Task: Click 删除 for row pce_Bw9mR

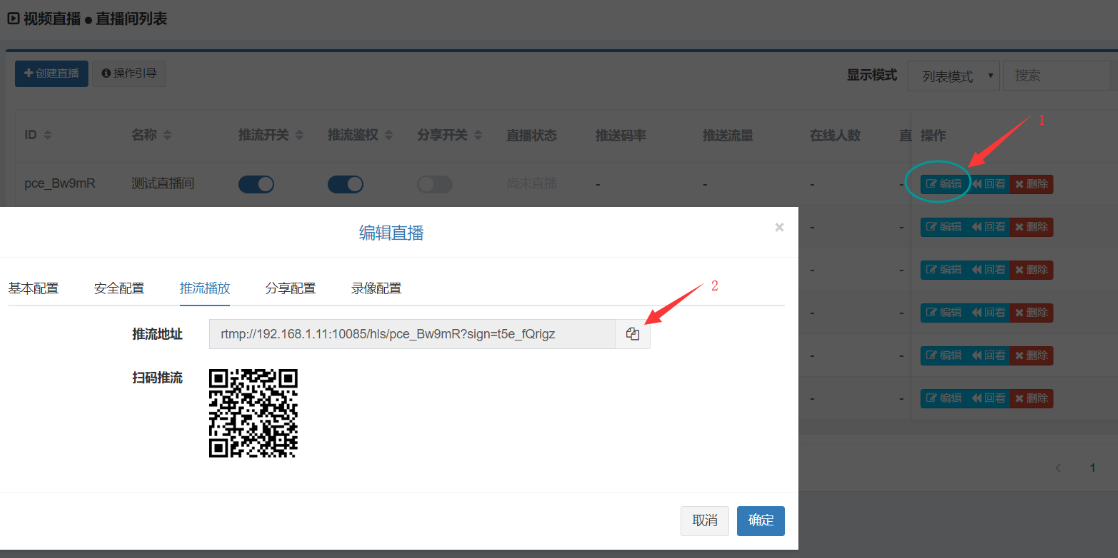Action: click(1032, 184)
